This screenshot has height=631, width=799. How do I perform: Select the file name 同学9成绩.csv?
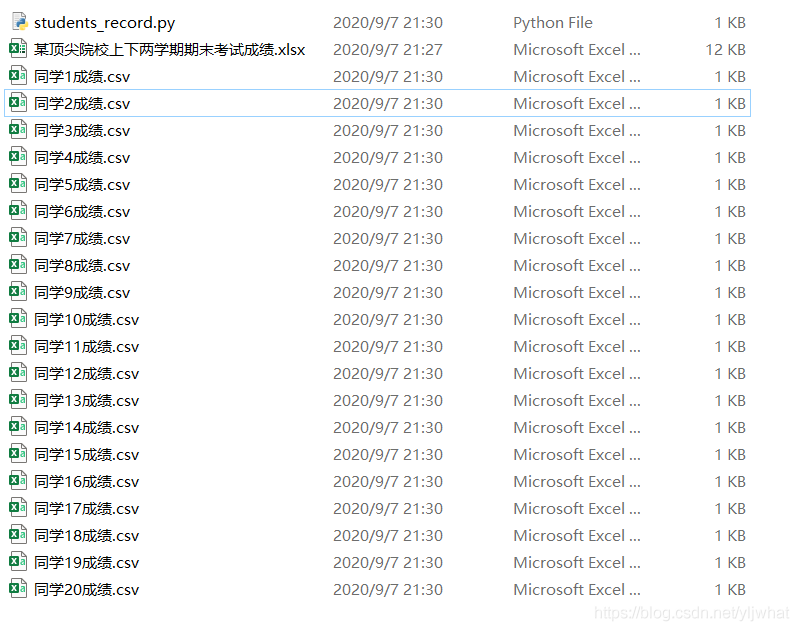[82, 293]
